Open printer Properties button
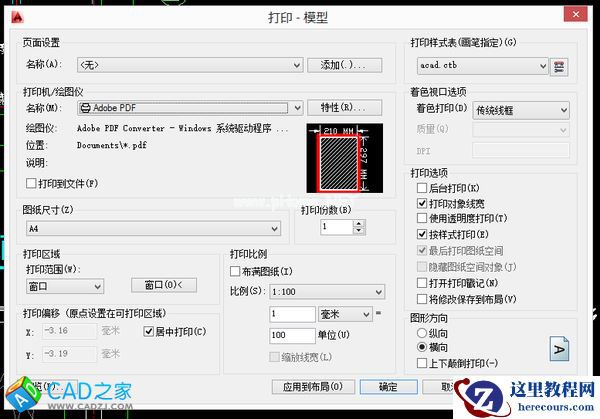This screenshot has height=419, width=600. click(344, 108)
